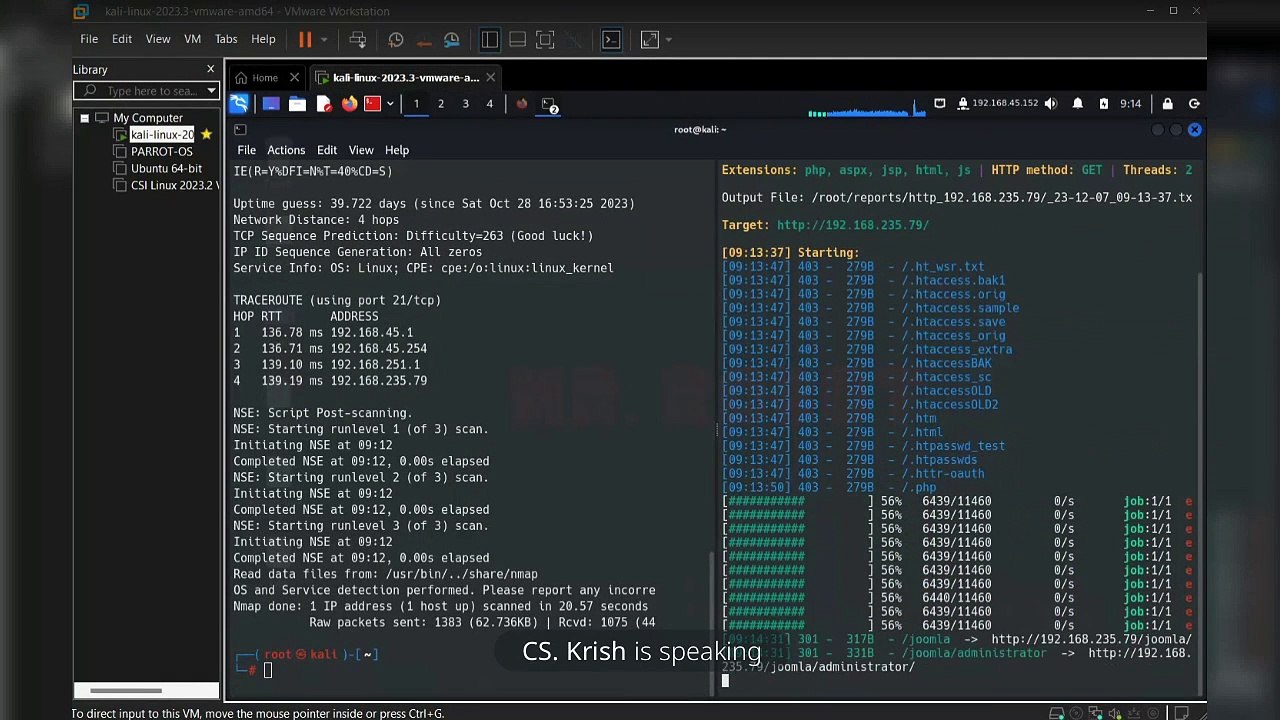
Task: Pause the VM with the orange pause button
Action: (305, 40)
